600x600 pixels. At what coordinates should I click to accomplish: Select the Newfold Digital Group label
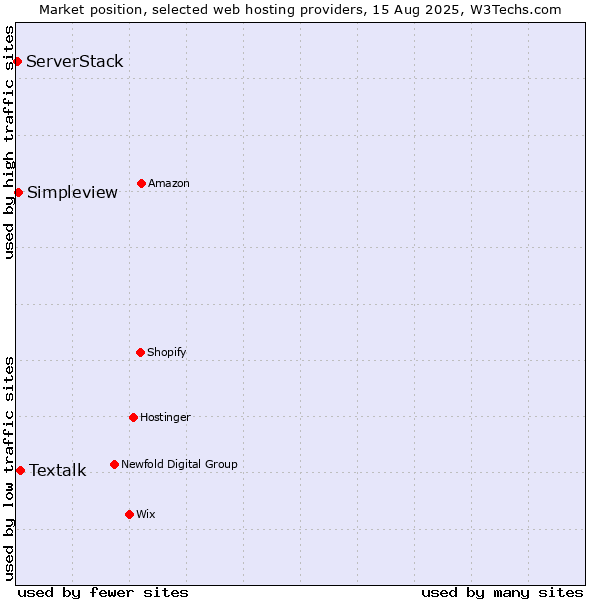point(179,464)
